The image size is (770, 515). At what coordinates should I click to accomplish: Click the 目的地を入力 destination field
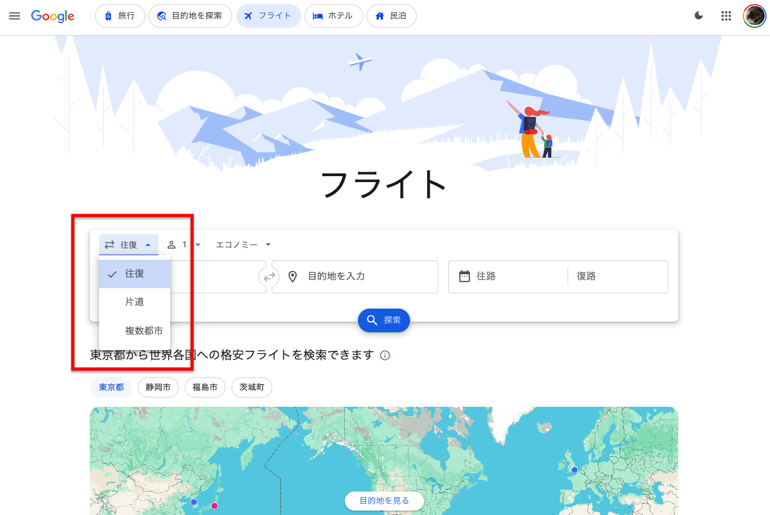point(355,276)
